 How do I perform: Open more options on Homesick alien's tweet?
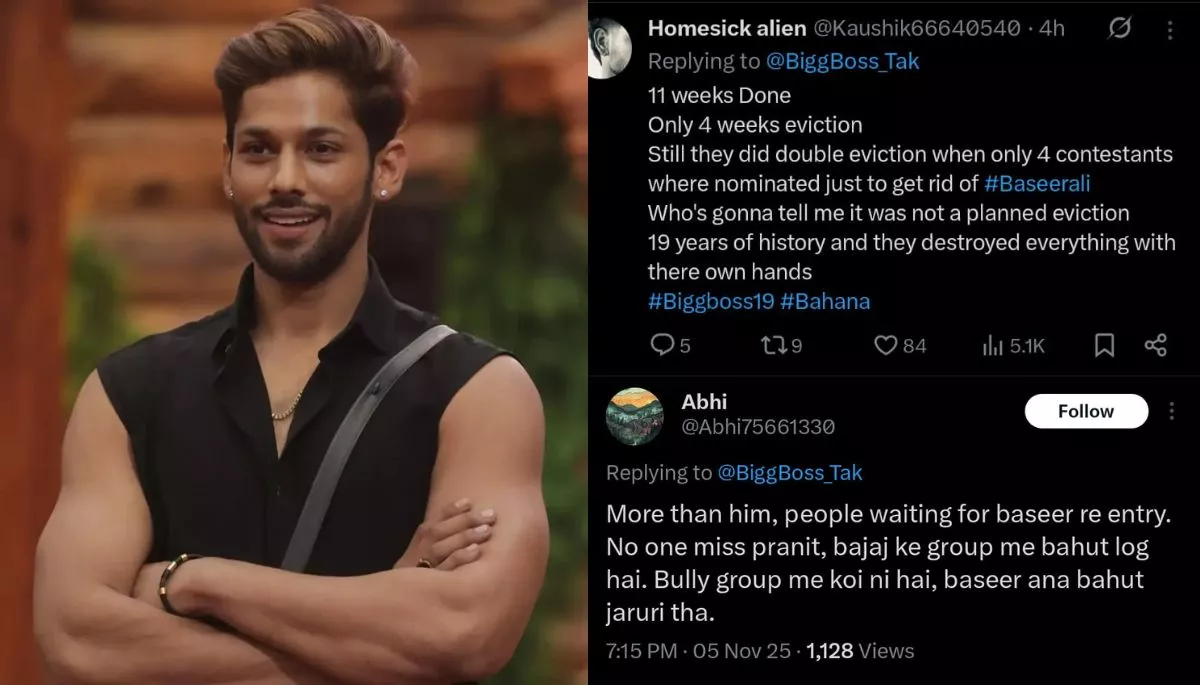coord(1170,29)
